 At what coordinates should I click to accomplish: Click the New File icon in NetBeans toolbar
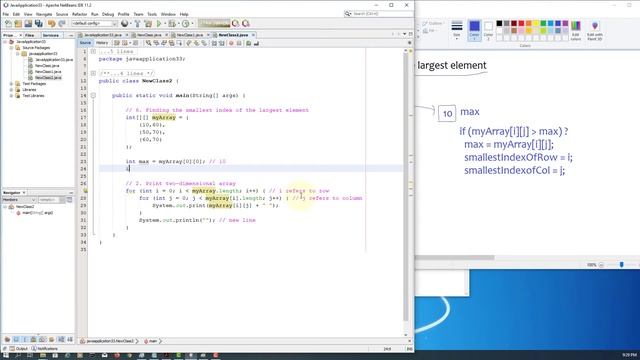coord(8,24)
